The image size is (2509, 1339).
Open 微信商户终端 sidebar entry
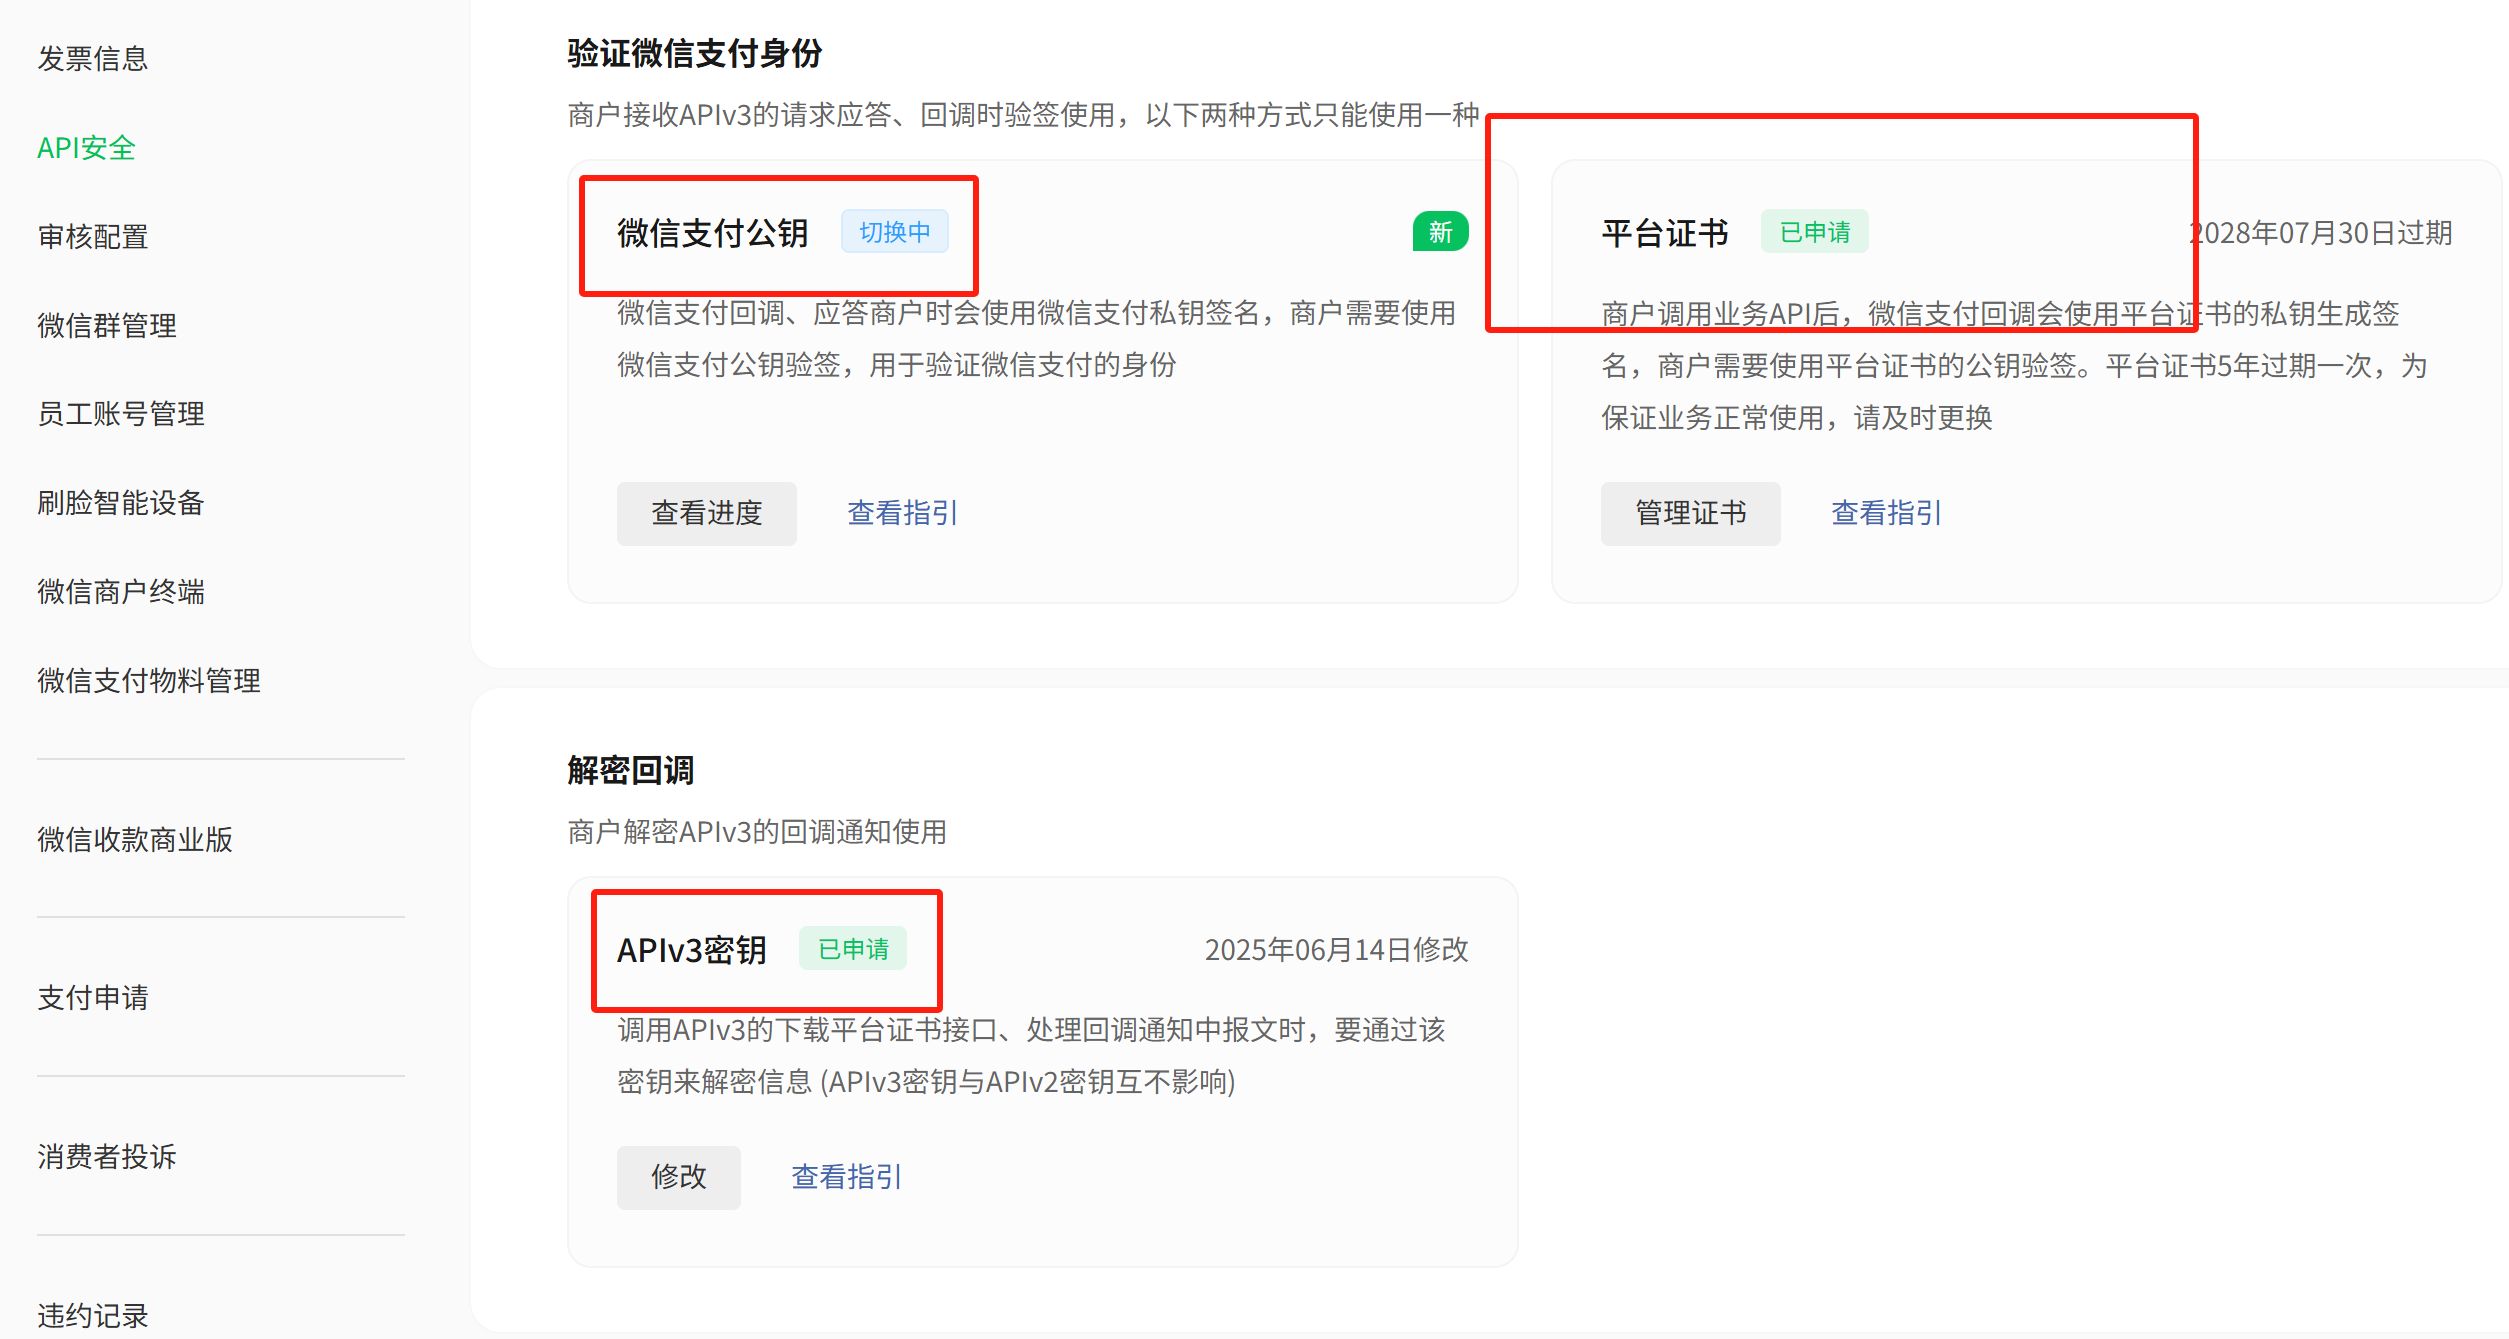pyautogui.click(x=121, y=592)
